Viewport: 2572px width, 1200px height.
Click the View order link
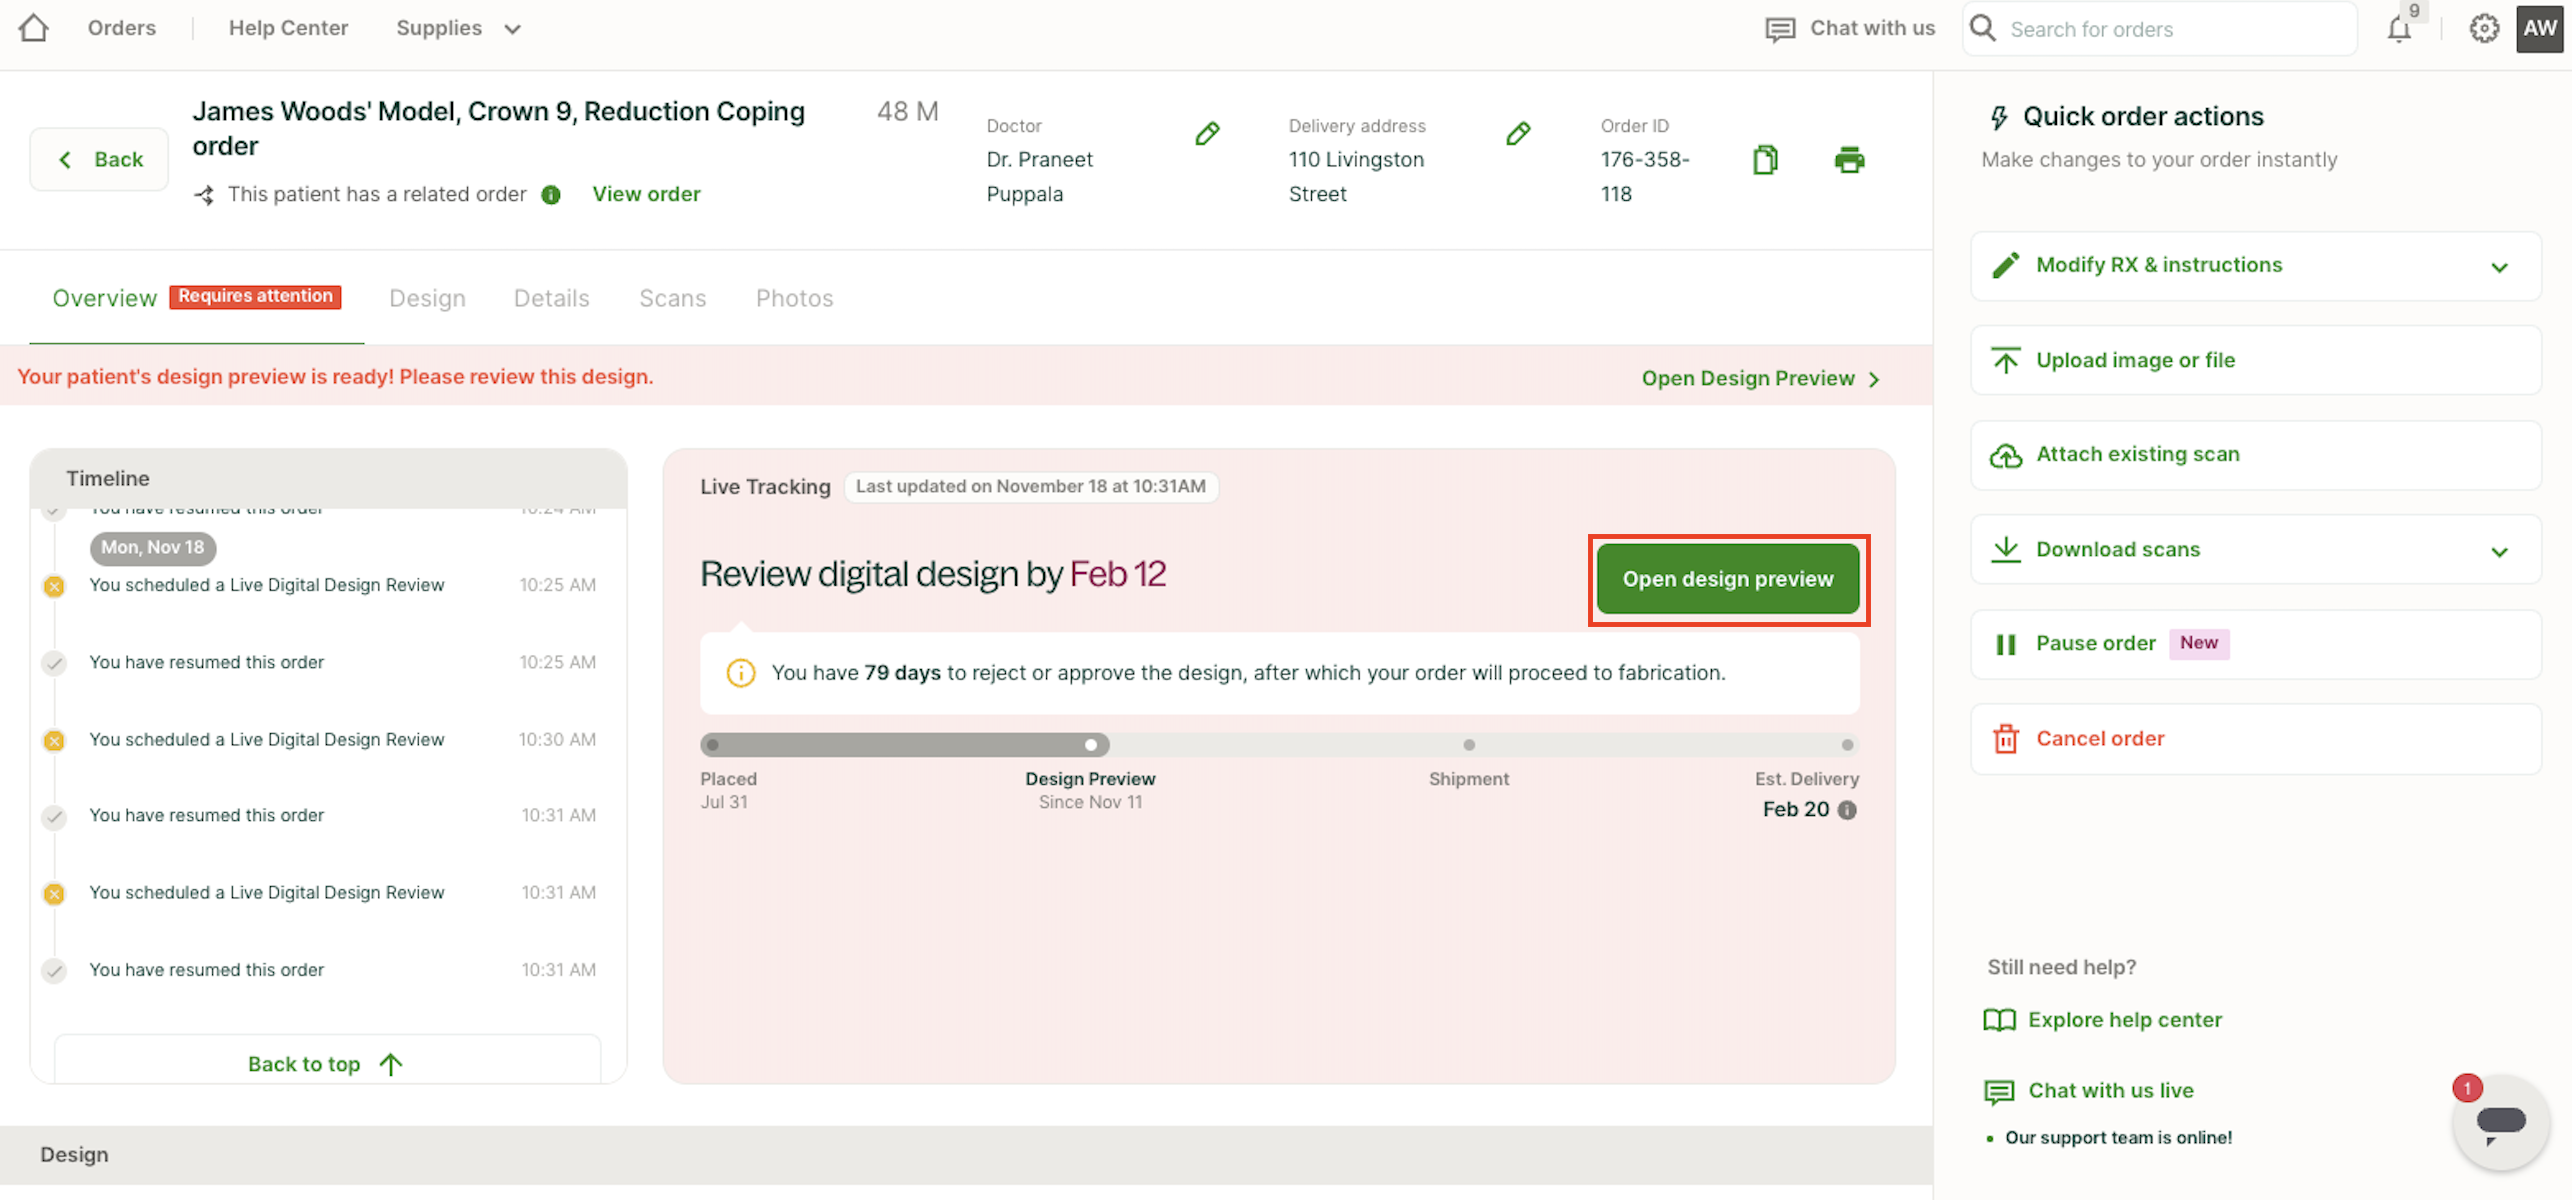point(646,194)
